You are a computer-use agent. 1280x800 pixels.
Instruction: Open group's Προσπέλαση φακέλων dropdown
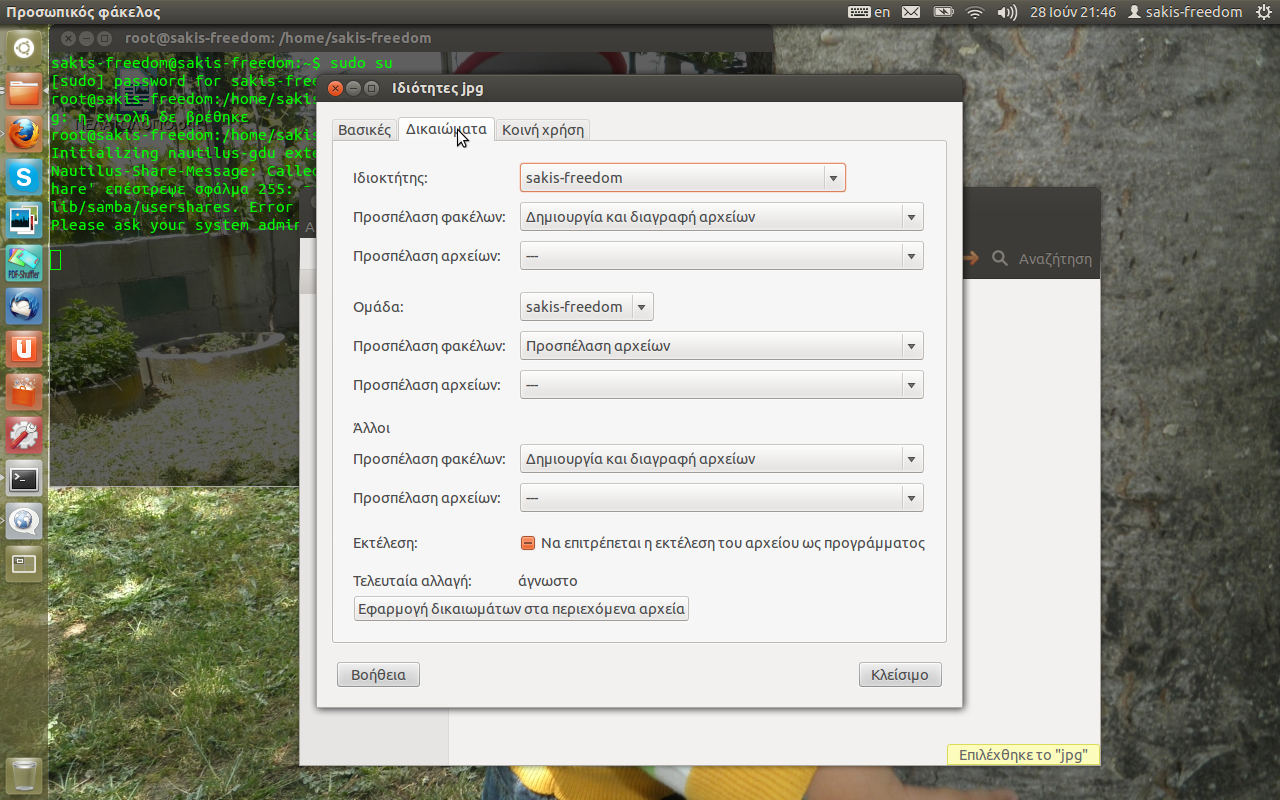pyautogui.click(x=721, y=346)
